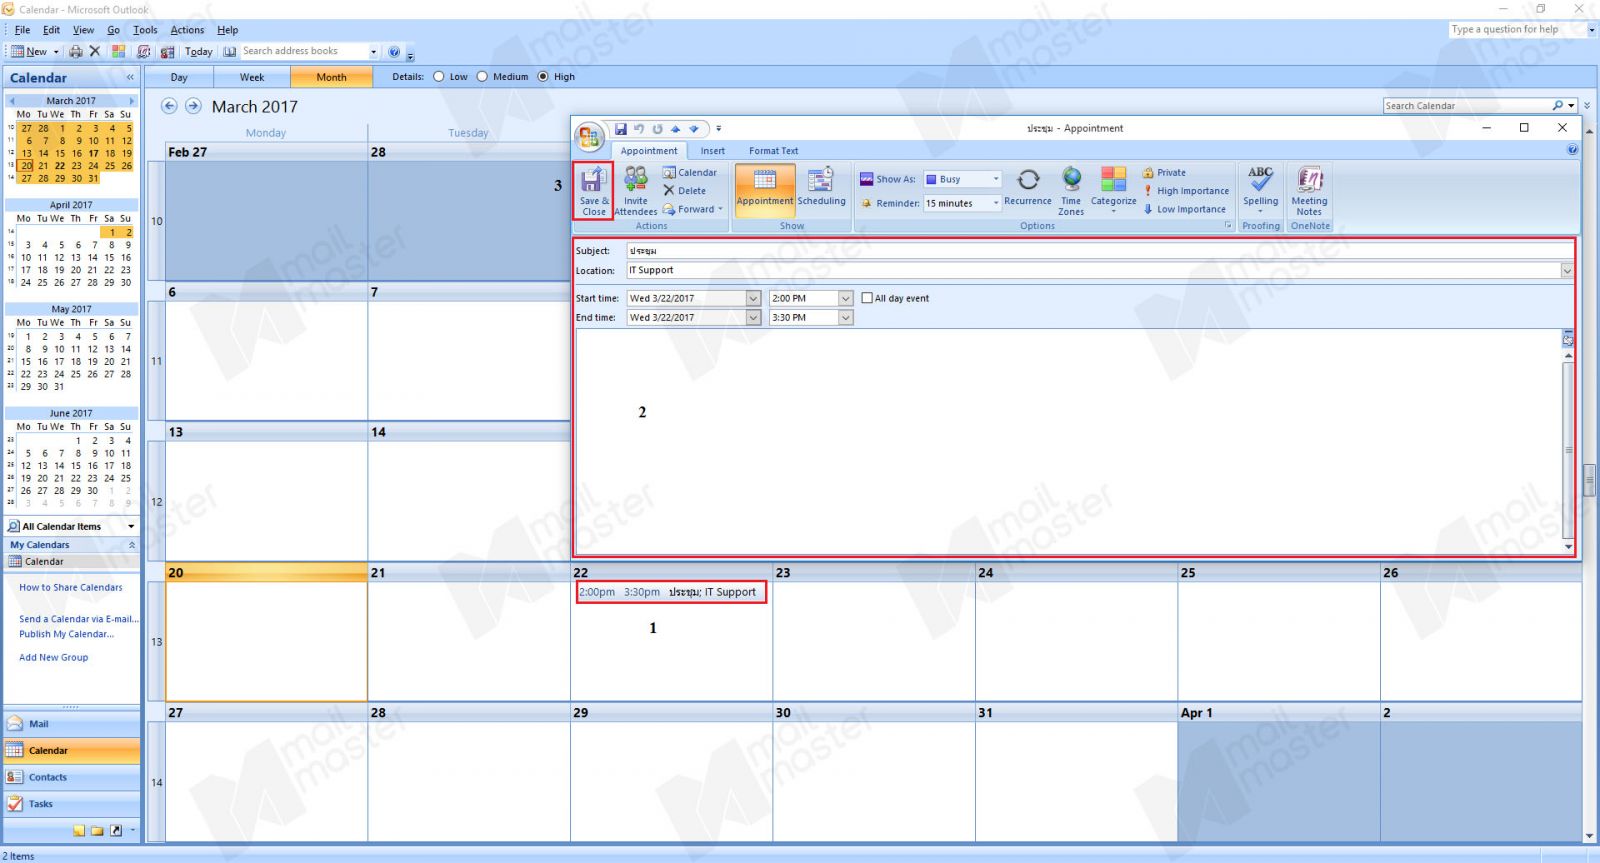Screen dimensions: 1600x863
Task: Open the New item dropdown arrow
Action: point(56,51)
